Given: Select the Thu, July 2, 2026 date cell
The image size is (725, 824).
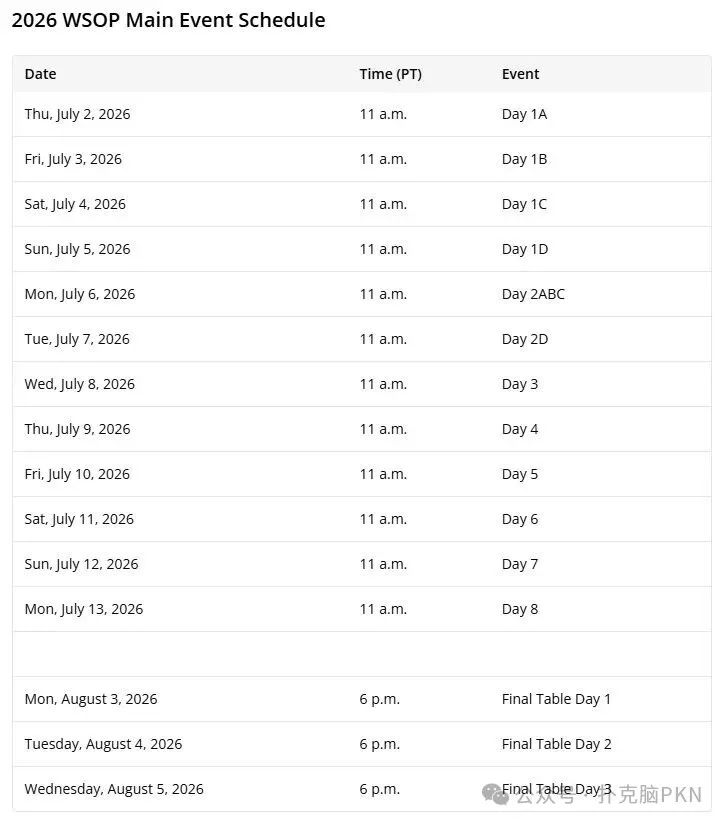Looking at the screenshot, I should [x=77, y=114].
